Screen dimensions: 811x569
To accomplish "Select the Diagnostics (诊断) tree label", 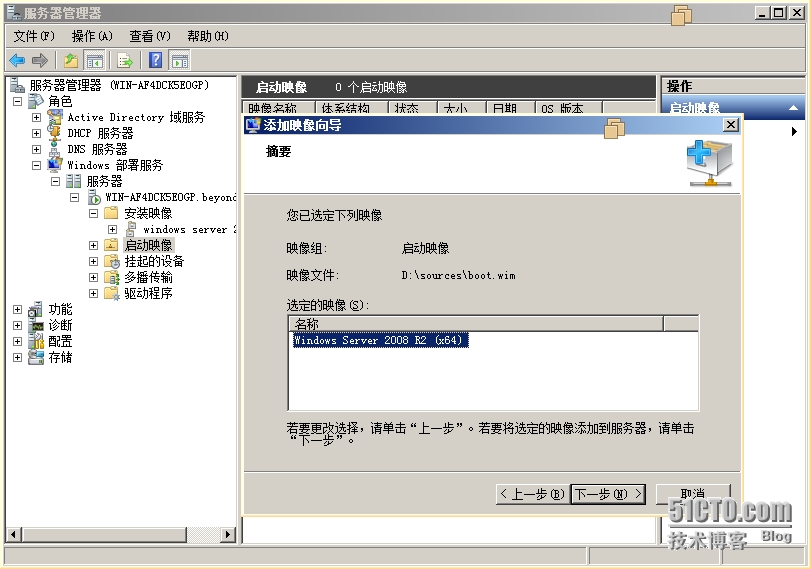I will point(61,325).
